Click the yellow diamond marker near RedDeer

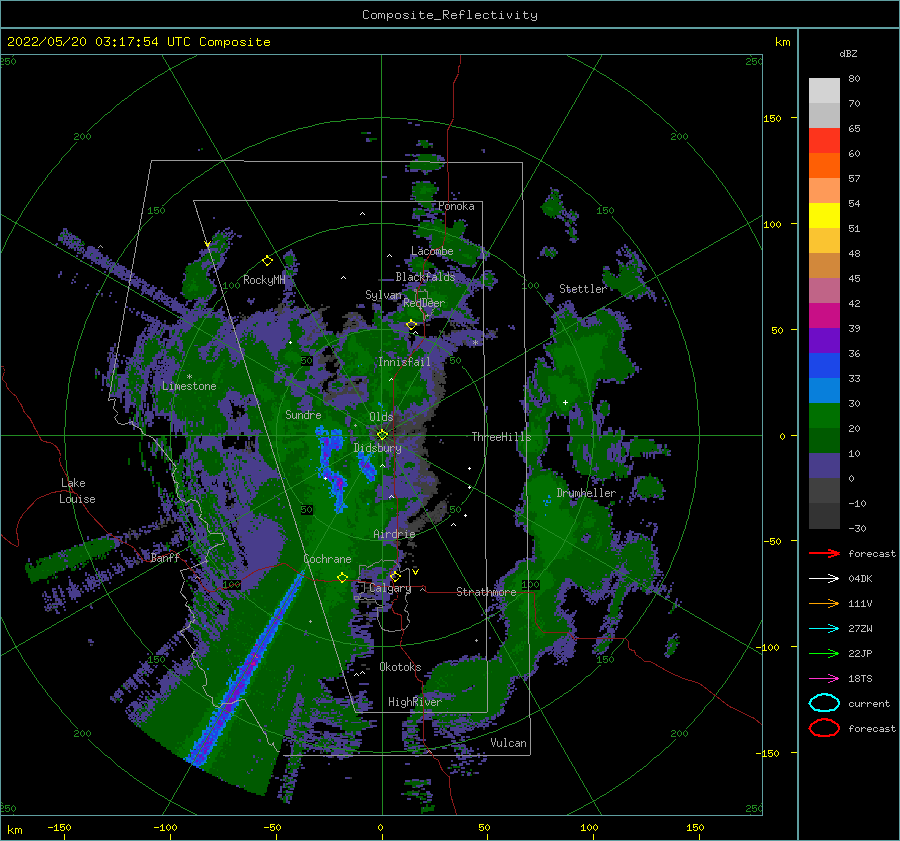coord(411,325)
